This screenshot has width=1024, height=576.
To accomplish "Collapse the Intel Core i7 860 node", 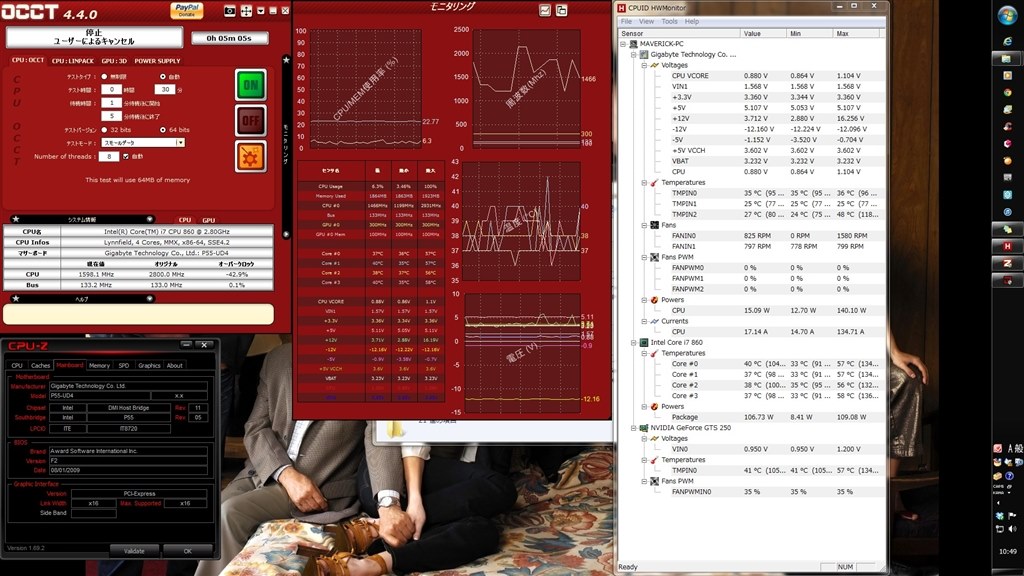I will click(633, 342).
